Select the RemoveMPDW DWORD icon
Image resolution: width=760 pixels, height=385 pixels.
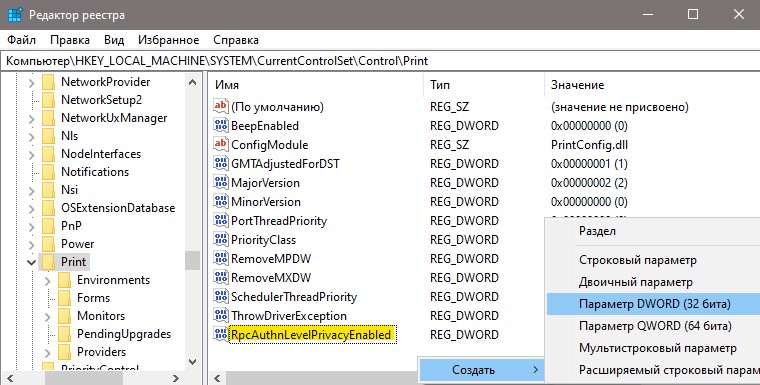coord(221,258)
